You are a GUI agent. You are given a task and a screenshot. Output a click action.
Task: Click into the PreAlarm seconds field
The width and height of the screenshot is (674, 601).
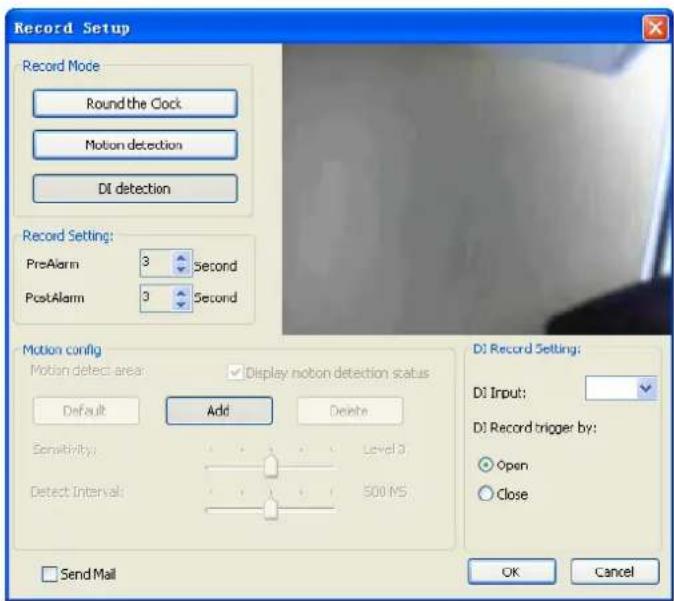point(156,263)
